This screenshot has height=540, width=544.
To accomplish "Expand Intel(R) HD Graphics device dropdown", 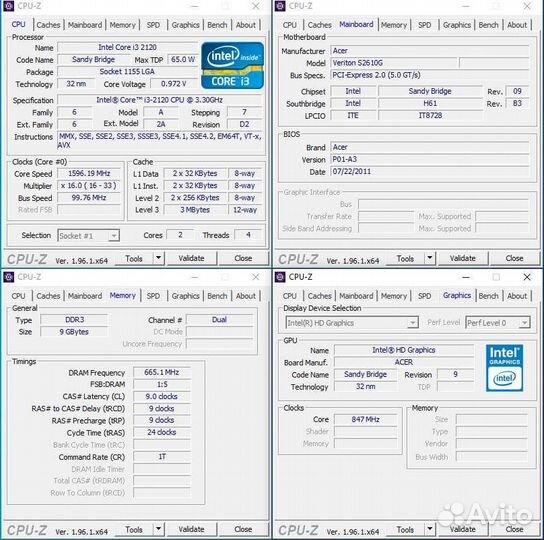I will (x=413, y=323).
